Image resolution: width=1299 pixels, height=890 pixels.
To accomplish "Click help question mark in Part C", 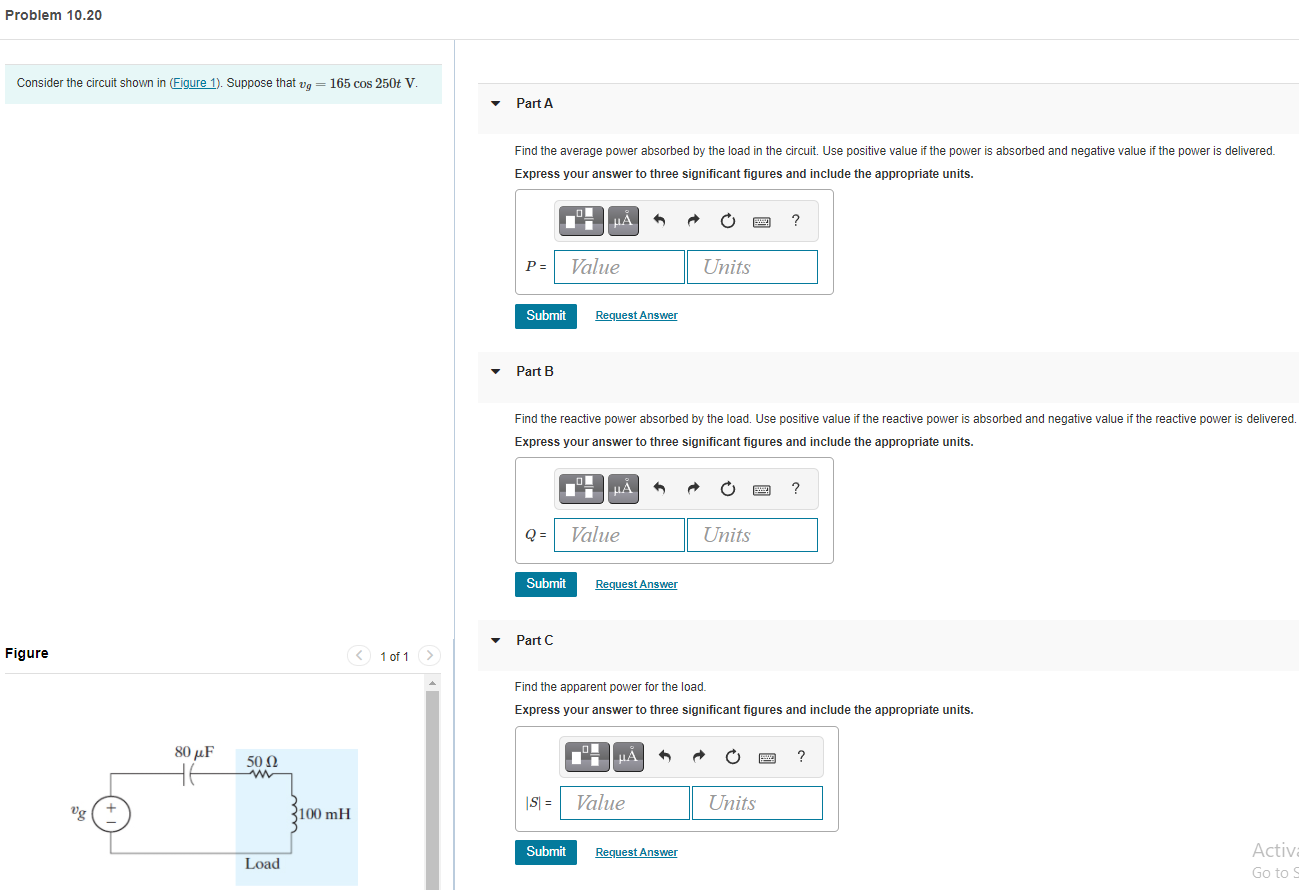I will tap(801, 756).
